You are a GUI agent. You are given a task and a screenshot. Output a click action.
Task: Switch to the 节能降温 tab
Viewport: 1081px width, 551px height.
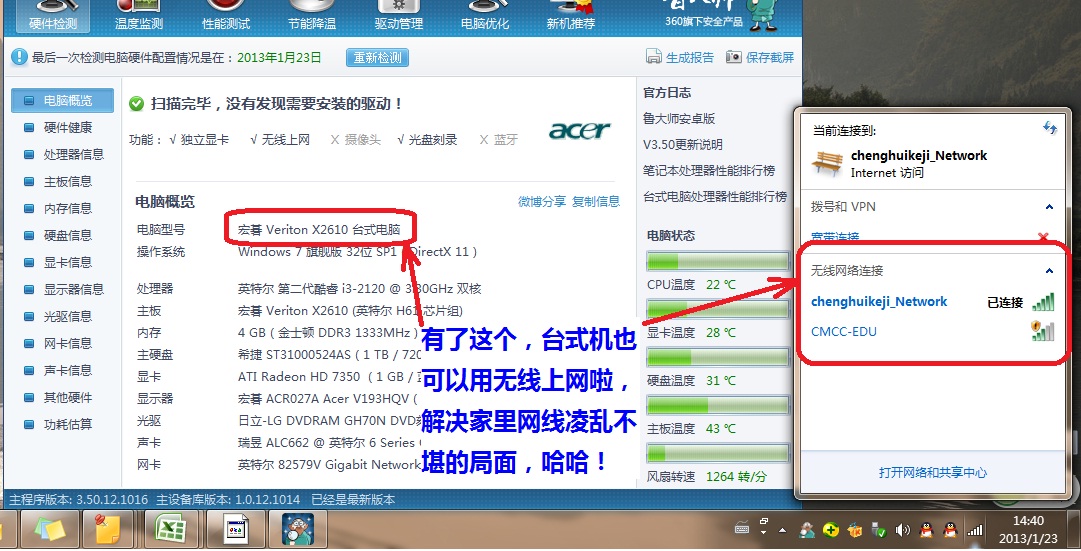tap(312, 17)
